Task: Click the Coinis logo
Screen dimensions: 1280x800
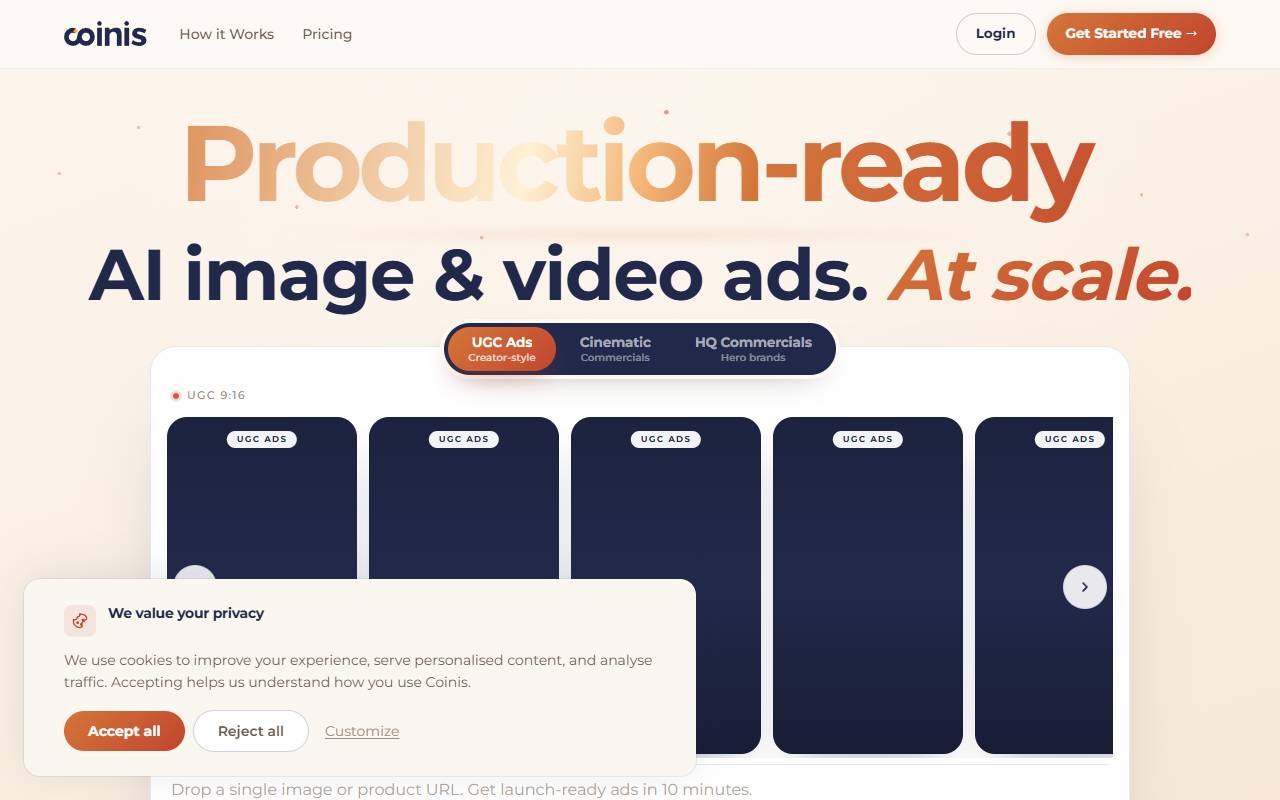Action: point(105,34)
